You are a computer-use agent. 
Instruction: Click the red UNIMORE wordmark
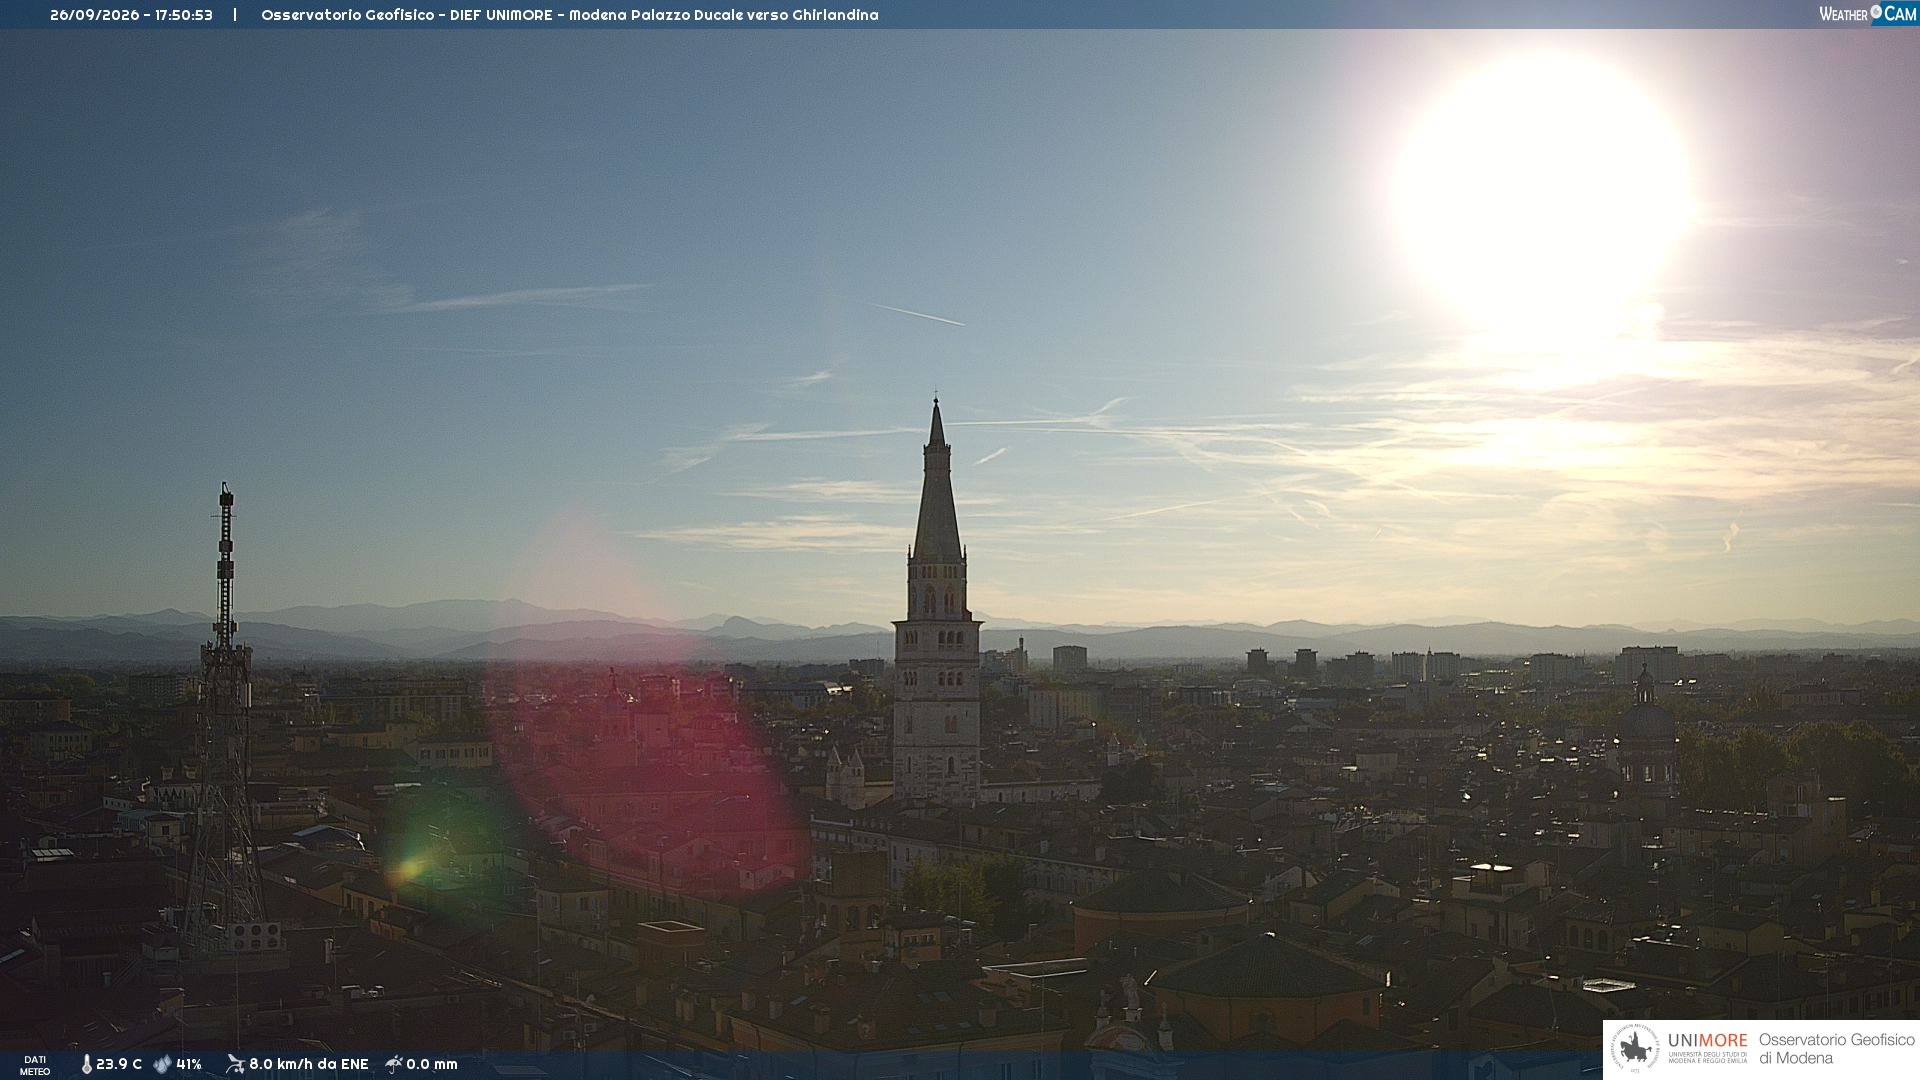[x=1708, y=1041]
